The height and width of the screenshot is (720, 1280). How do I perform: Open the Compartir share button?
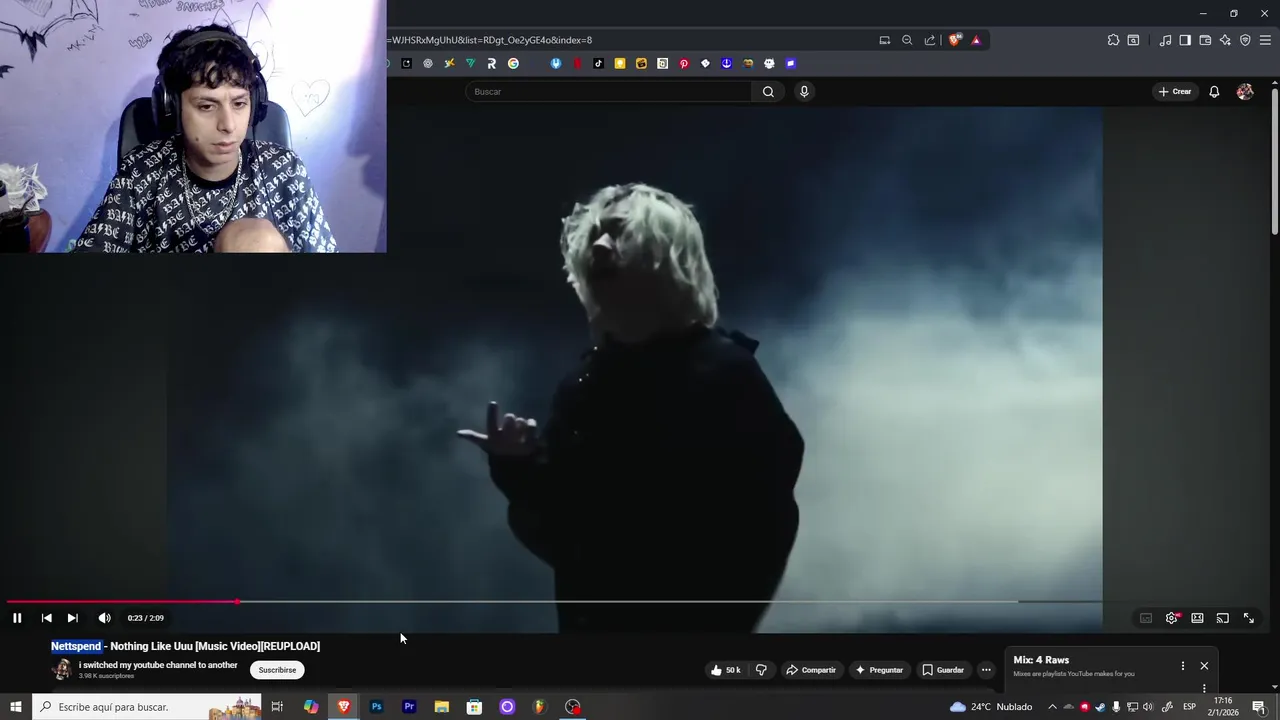click(x=810, y=670)
